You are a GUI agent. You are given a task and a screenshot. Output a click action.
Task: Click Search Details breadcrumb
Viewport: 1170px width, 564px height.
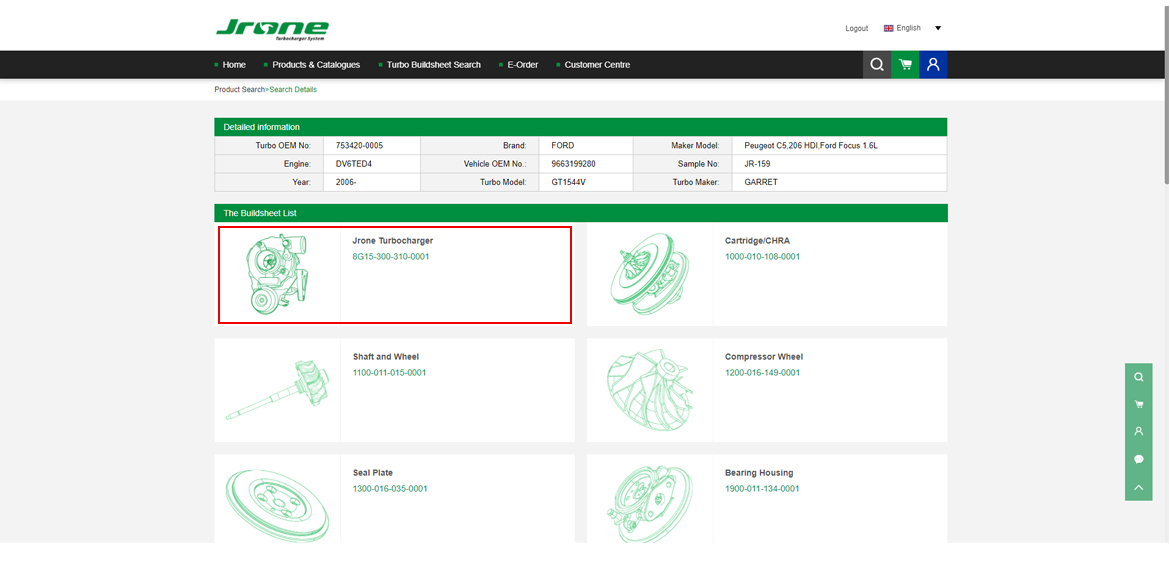292,90
